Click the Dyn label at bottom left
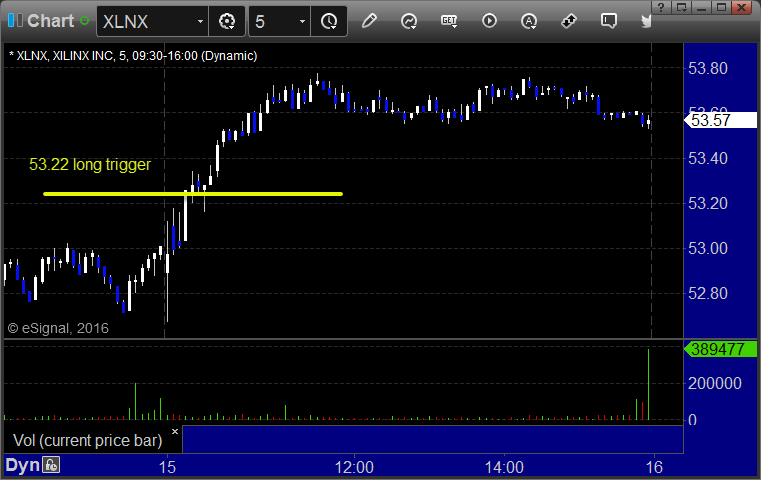Screen dimensions: 761x480 [x=22, y=465]
